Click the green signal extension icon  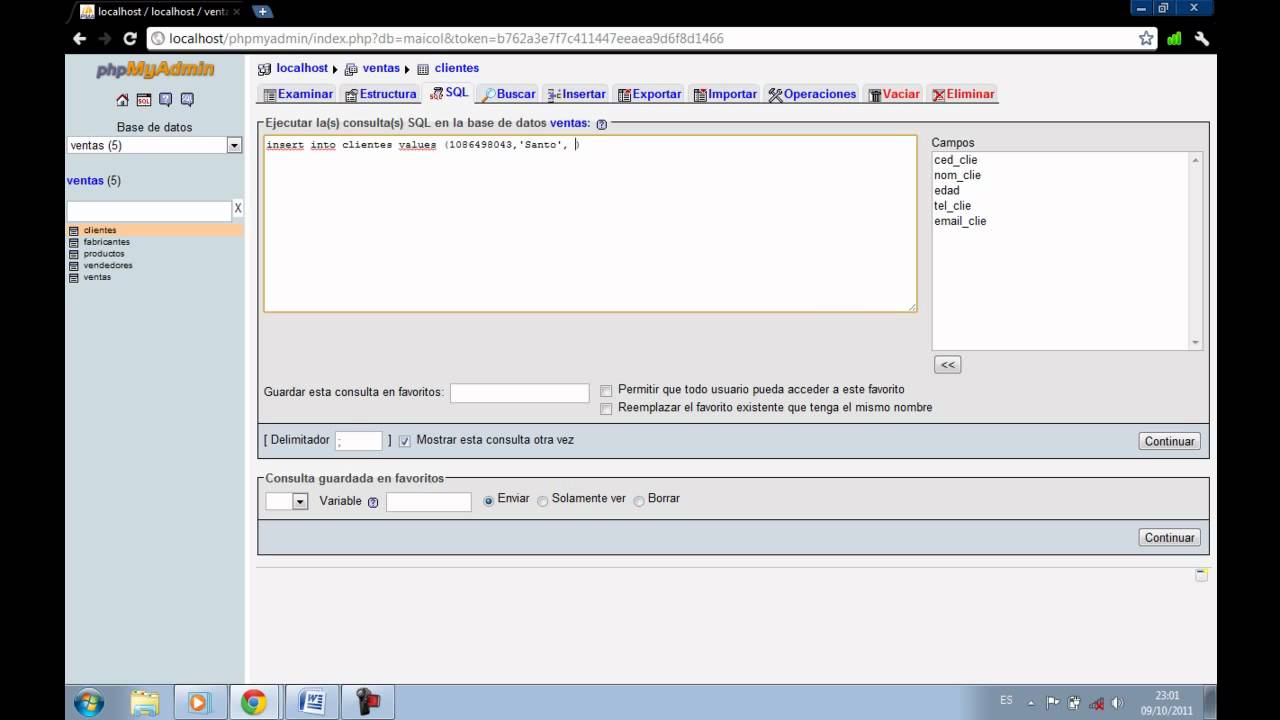point(1174,38)
